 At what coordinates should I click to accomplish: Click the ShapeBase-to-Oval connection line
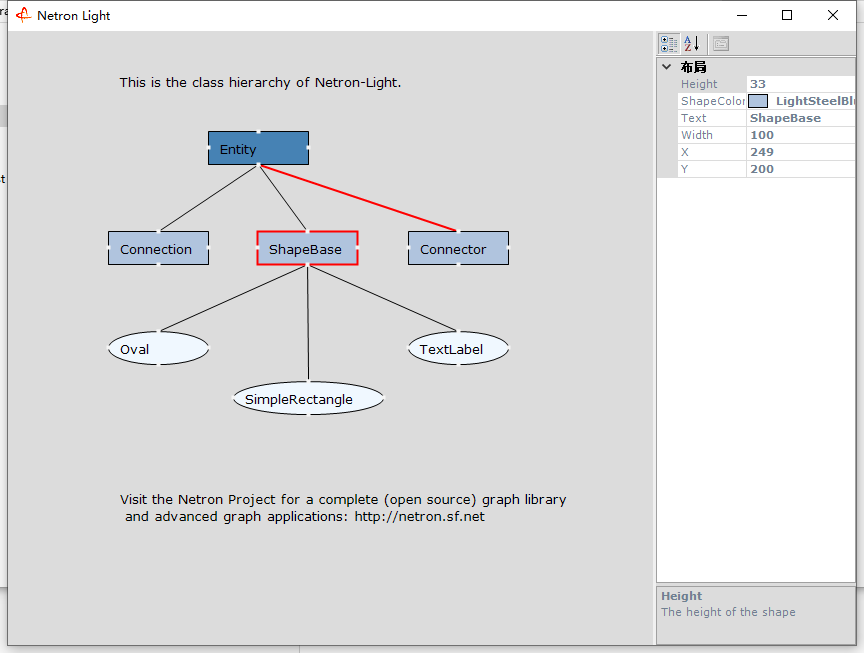pos(233,298)
